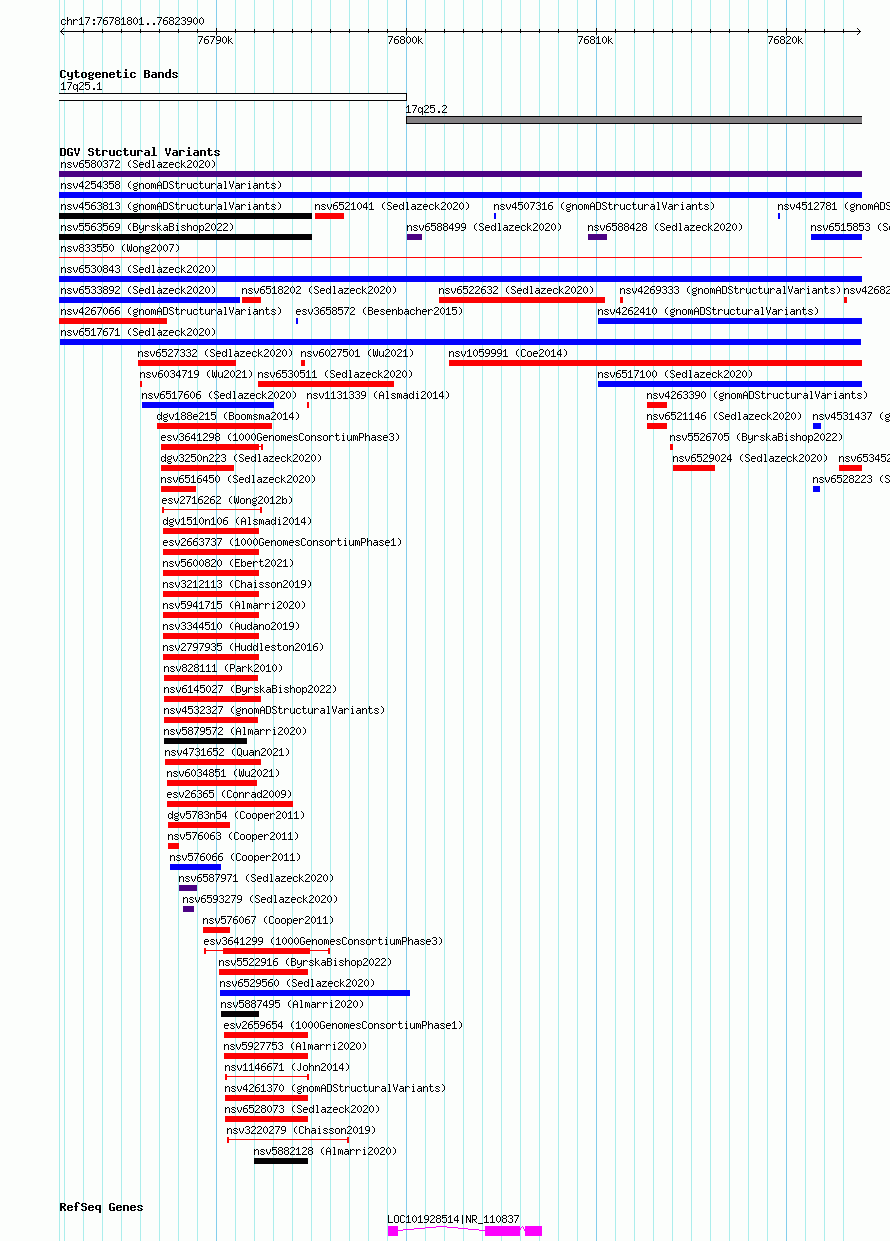Click the RefSeq Genes track title
This screenshot has height=1241, width=890.
click(101, 1207)
